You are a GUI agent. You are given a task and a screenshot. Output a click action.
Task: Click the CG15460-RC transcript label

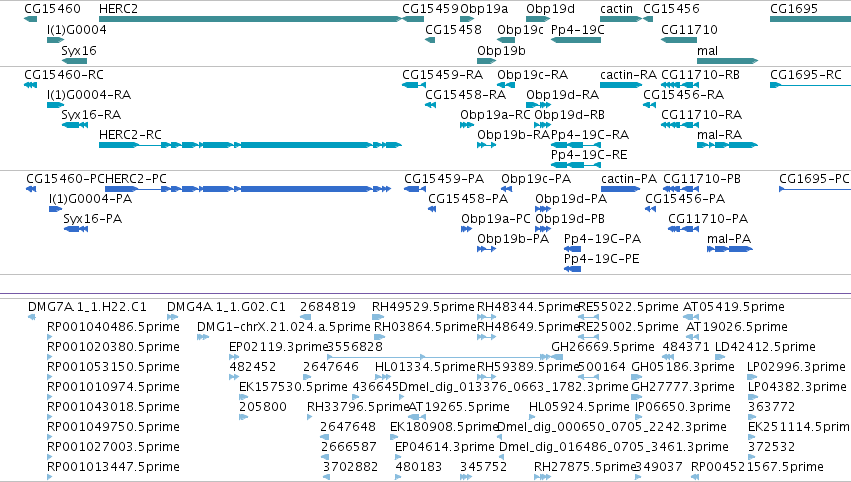point(64,74)
